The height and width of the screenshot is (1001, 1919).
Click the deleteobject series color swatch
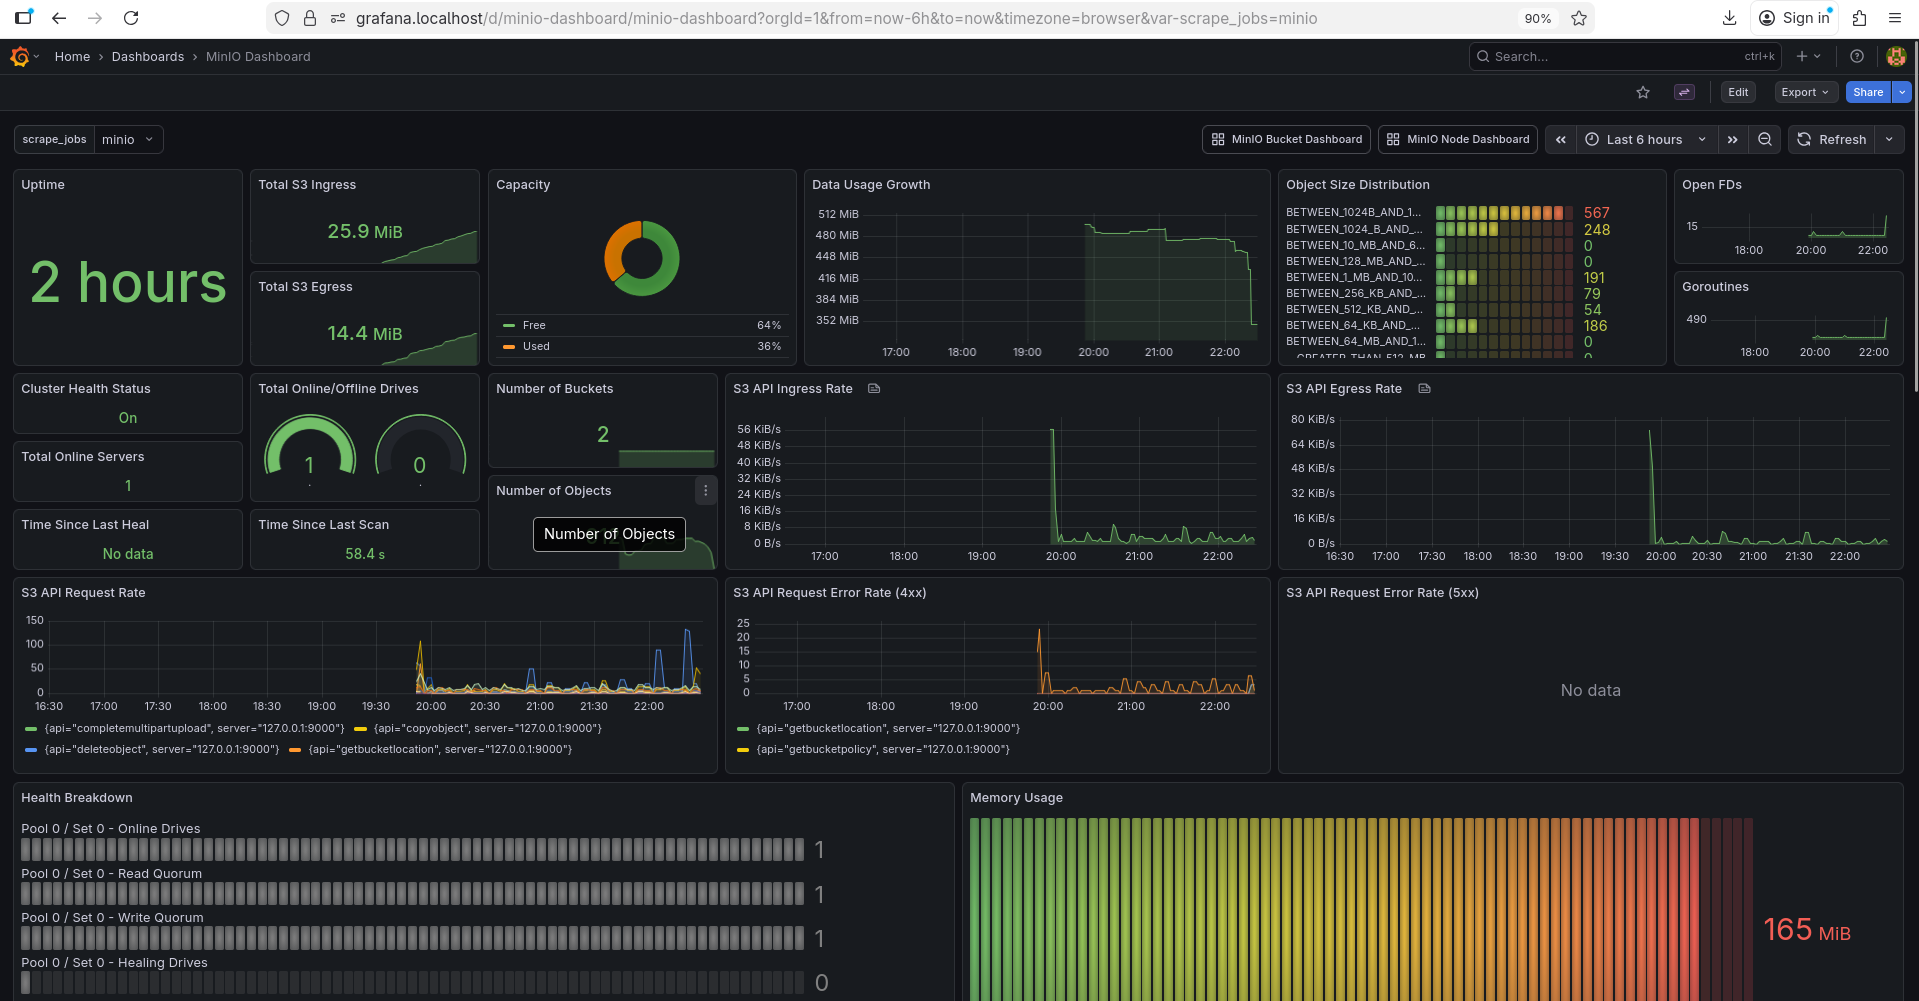coord(31,750)
